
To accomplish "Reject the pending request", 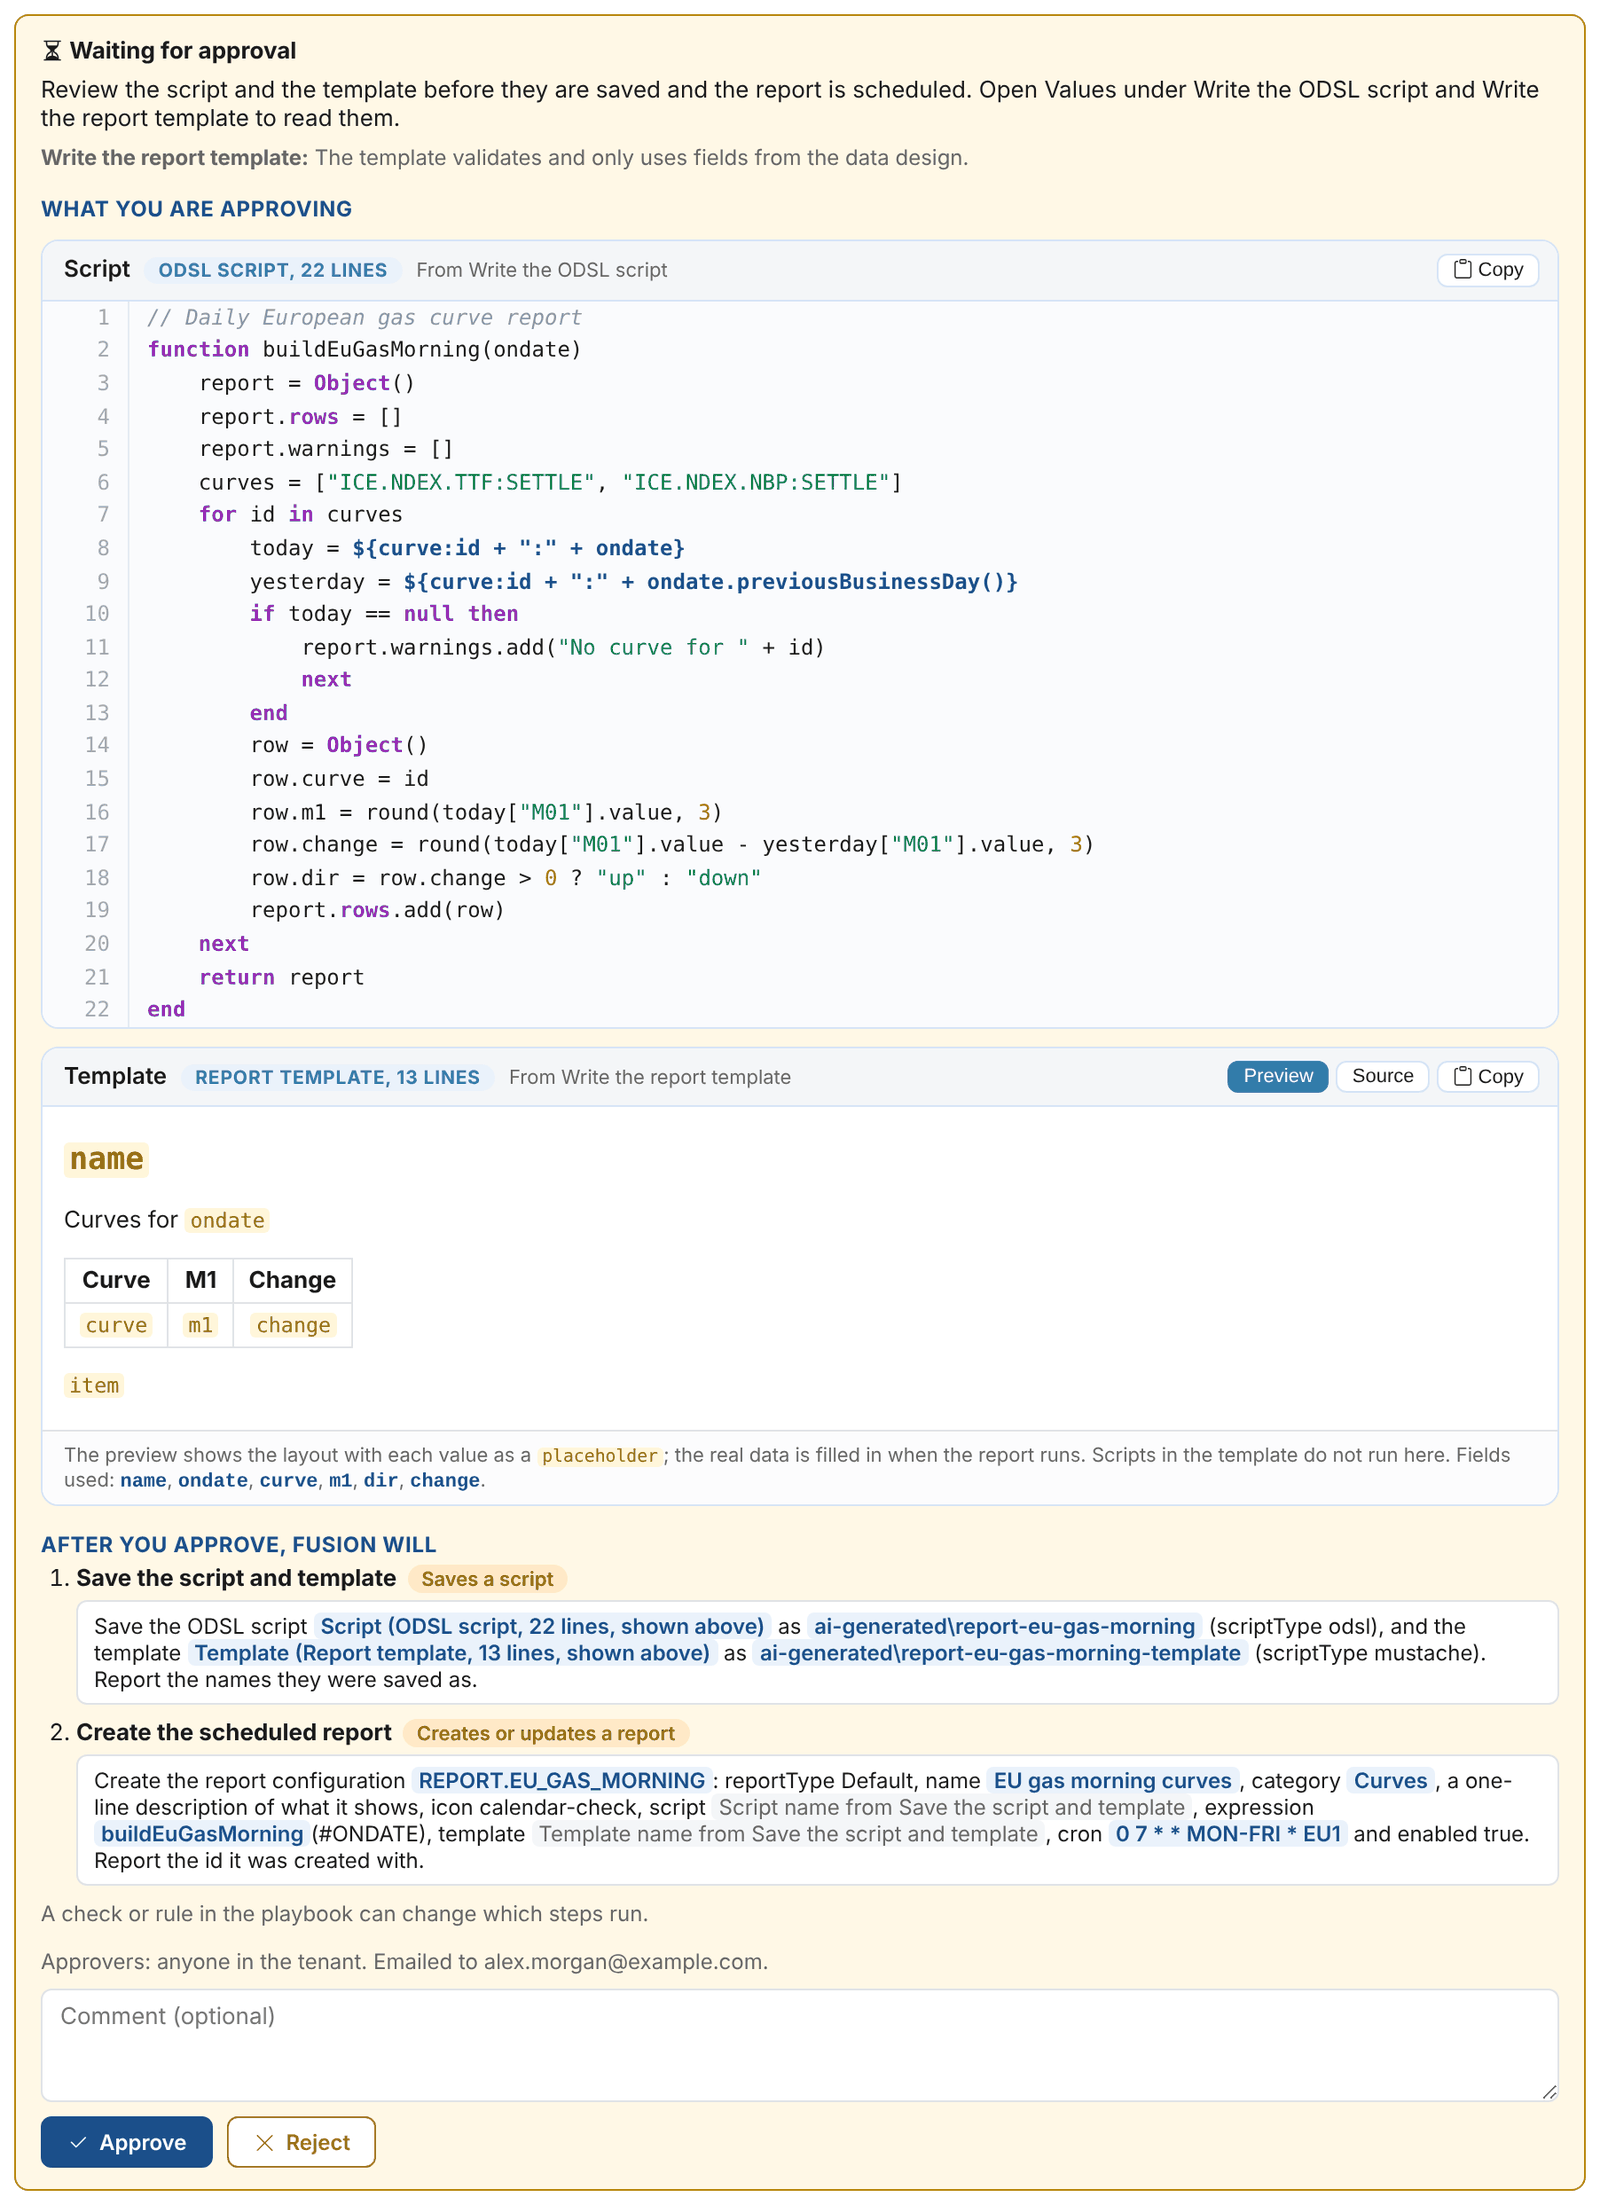I will (x=301, y=2142).
